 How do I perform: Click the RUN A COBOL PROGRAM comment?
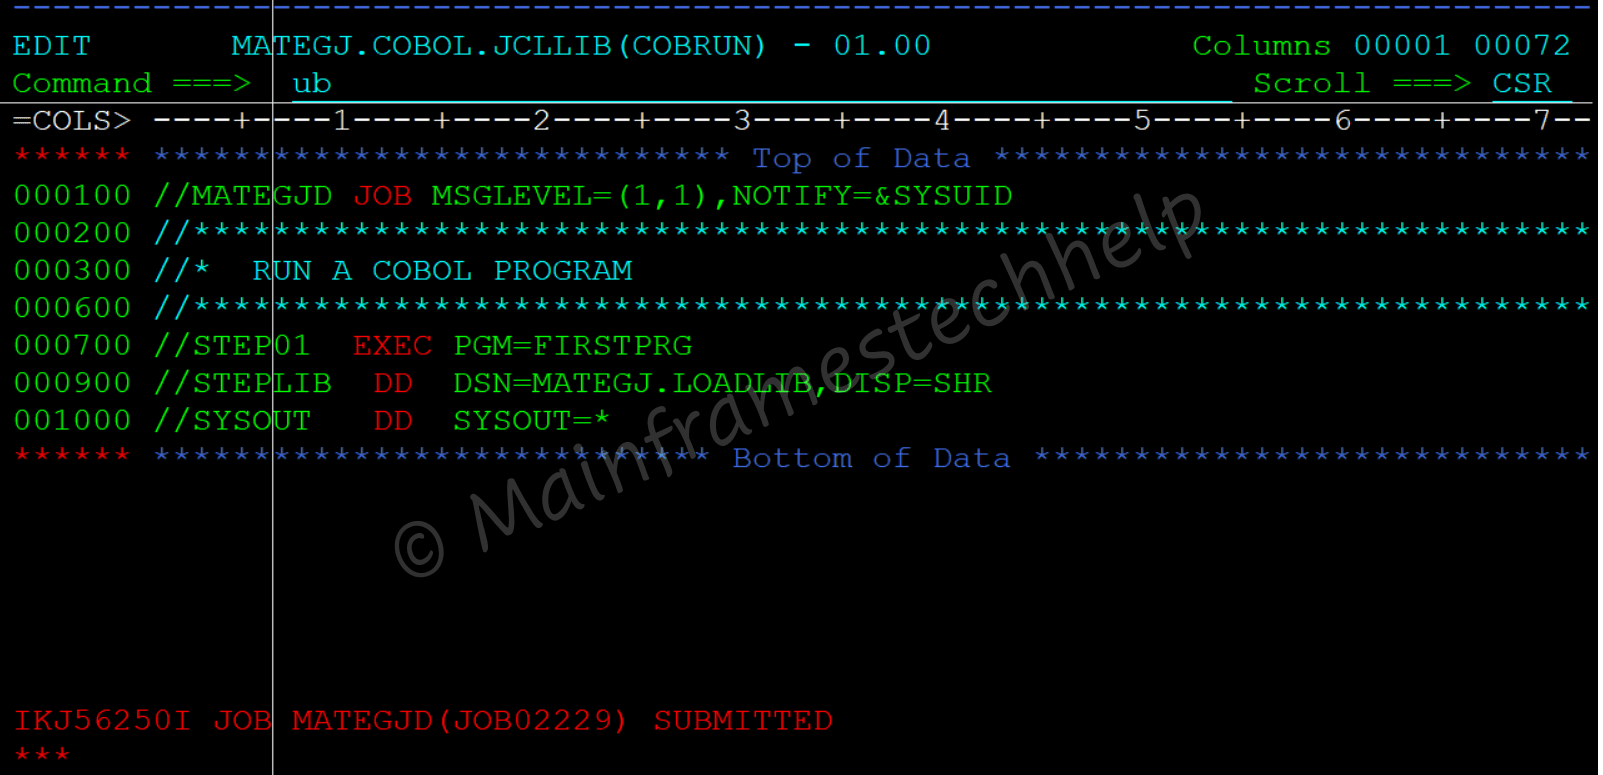click(x=442, y=271)
